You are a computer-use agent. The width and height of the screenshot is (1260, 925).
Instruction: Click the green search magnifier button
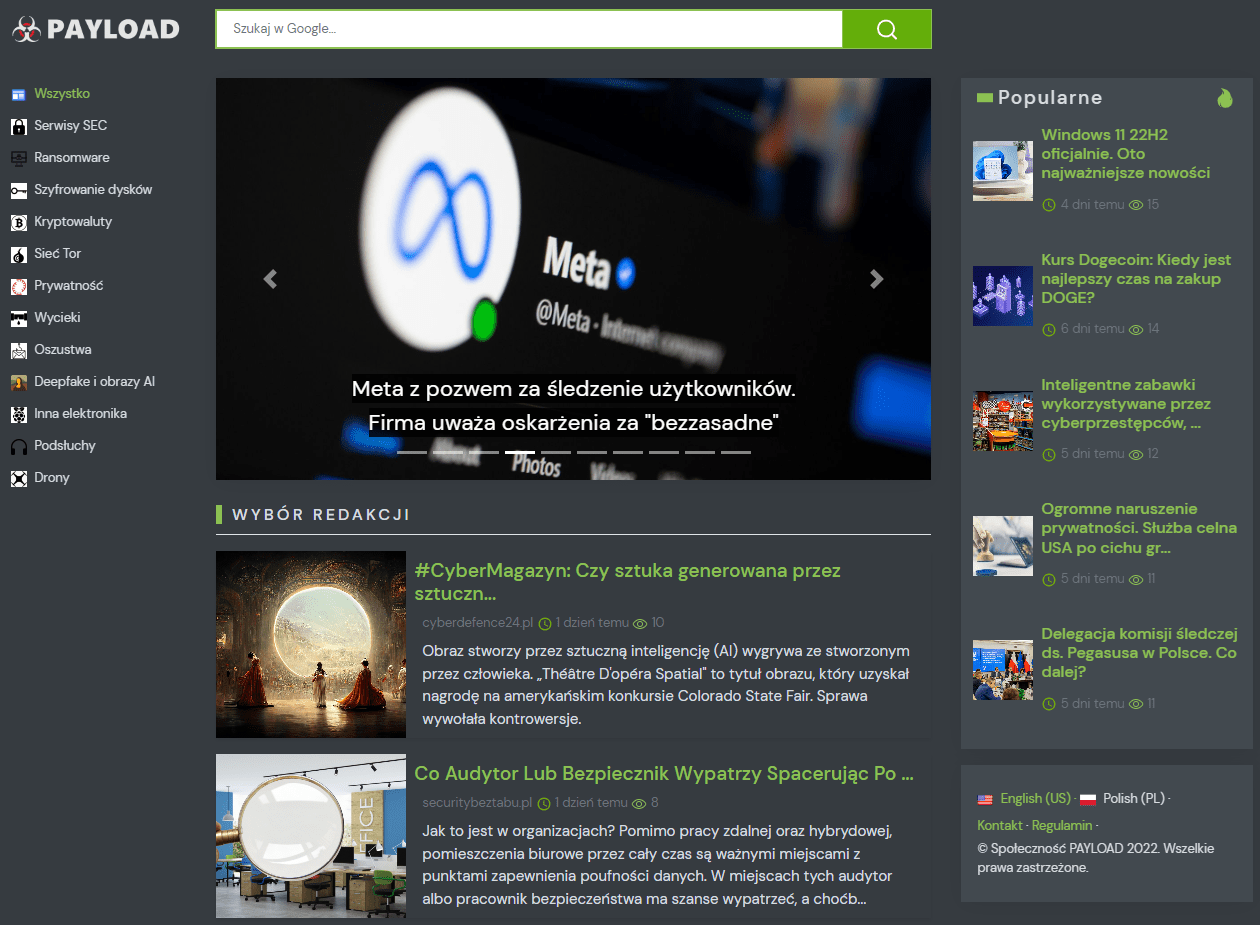[x=886, y=29]
